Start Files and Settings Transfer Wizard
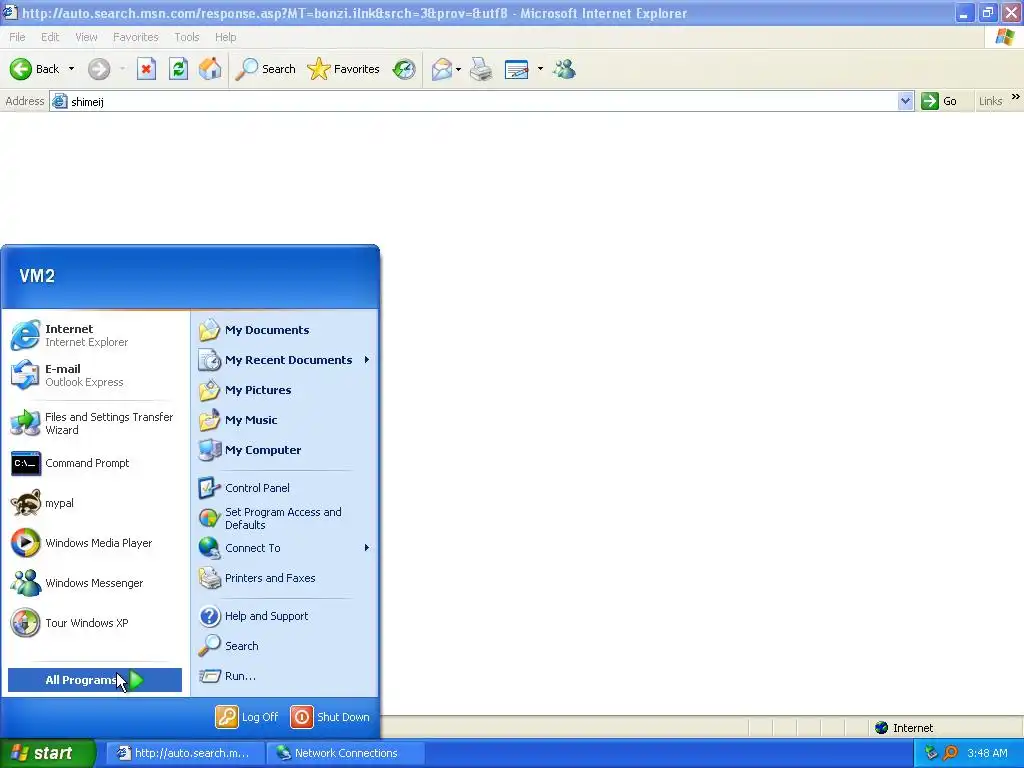This screenshot has width=1024, height=768. (x=95, y=423)
